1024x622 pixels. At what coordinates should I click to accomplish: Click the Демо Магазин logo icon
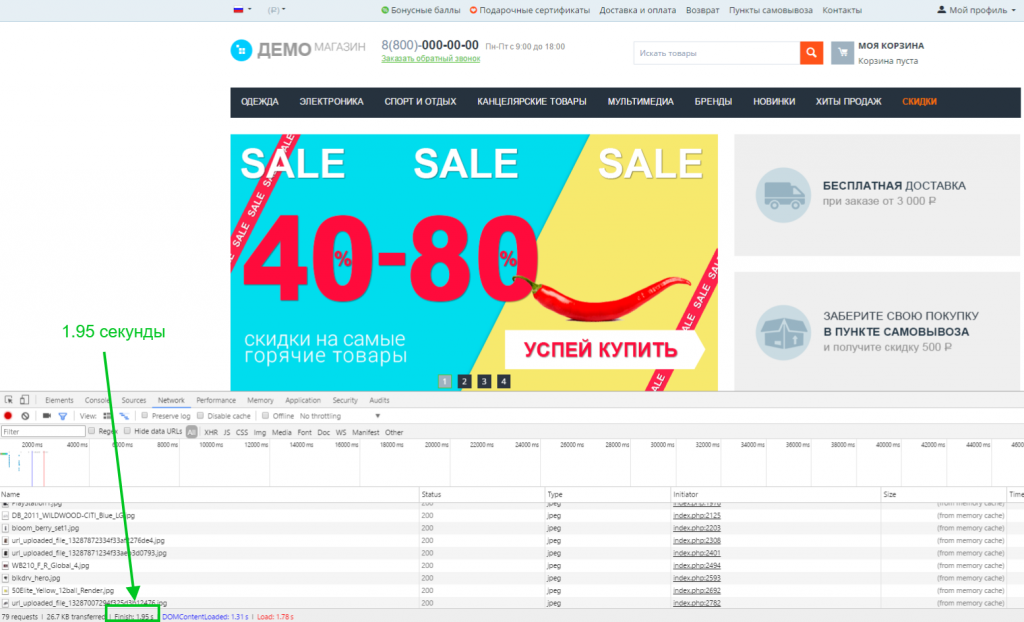click(x=241, y=50)
